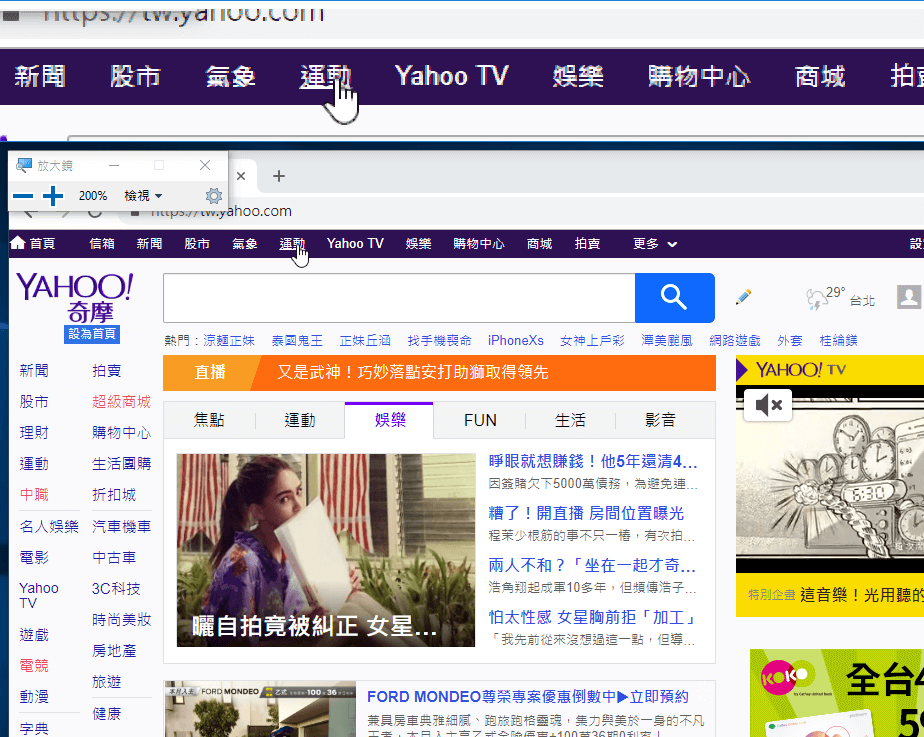Open trending search iPhoneXs
The width and height of the screenshot is (924, 737).
516,341
